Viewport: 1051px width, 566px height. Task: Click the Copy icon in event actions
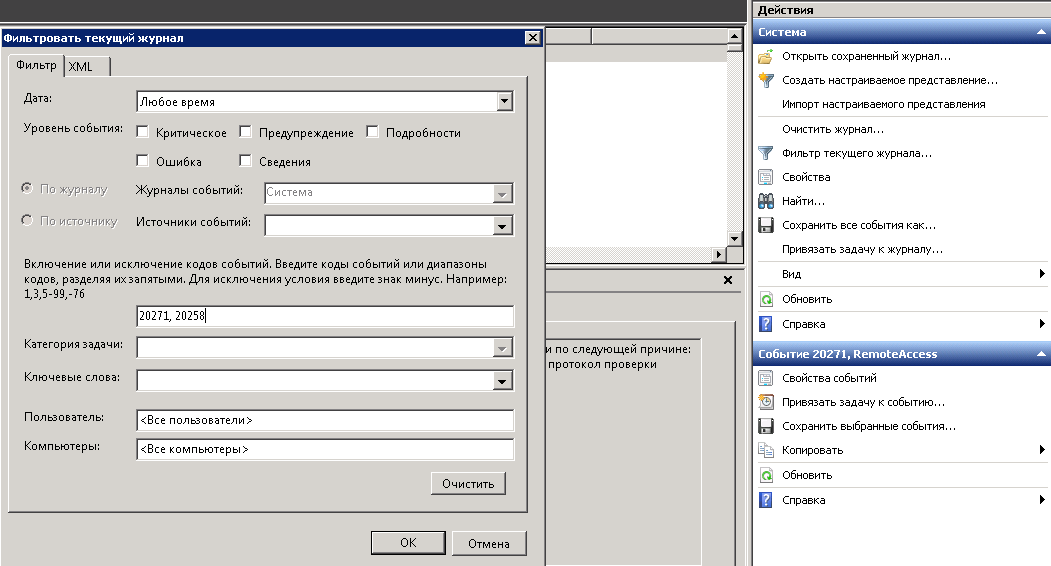pyautogui.click(x=766, y=450)
